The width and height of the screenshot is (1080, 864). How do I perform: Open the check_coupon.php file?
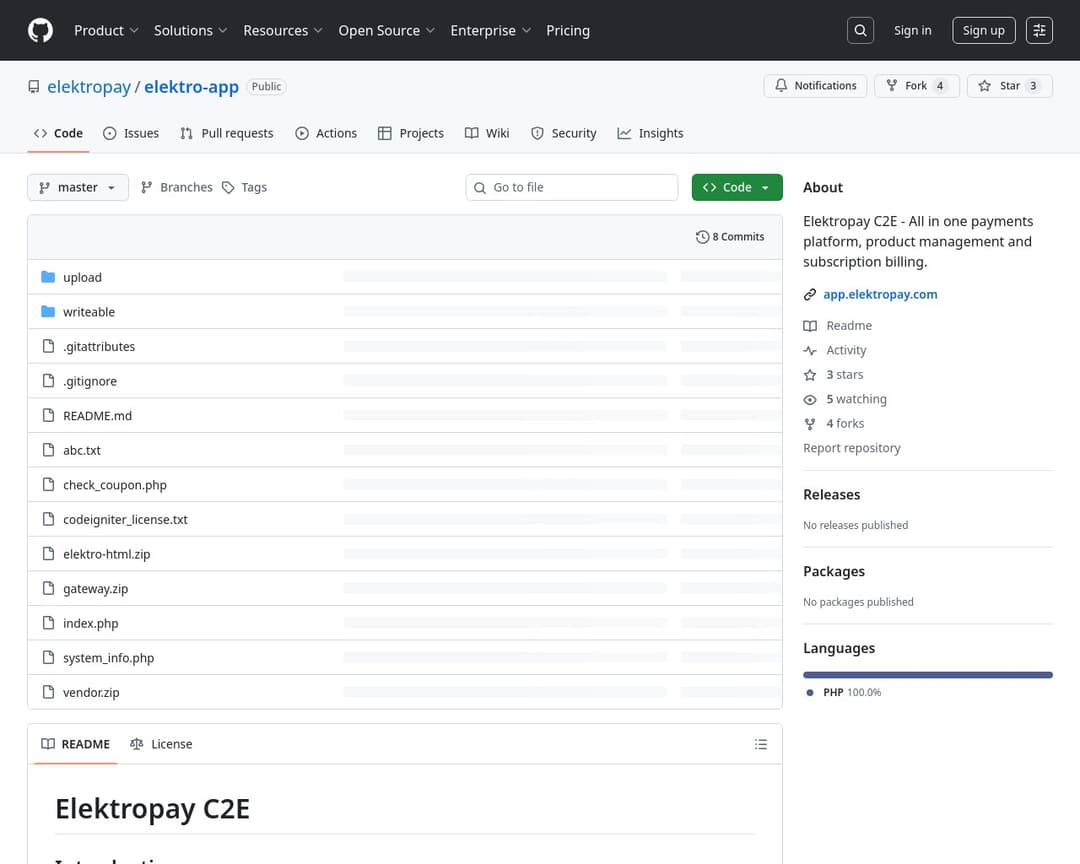pos(115,484)
